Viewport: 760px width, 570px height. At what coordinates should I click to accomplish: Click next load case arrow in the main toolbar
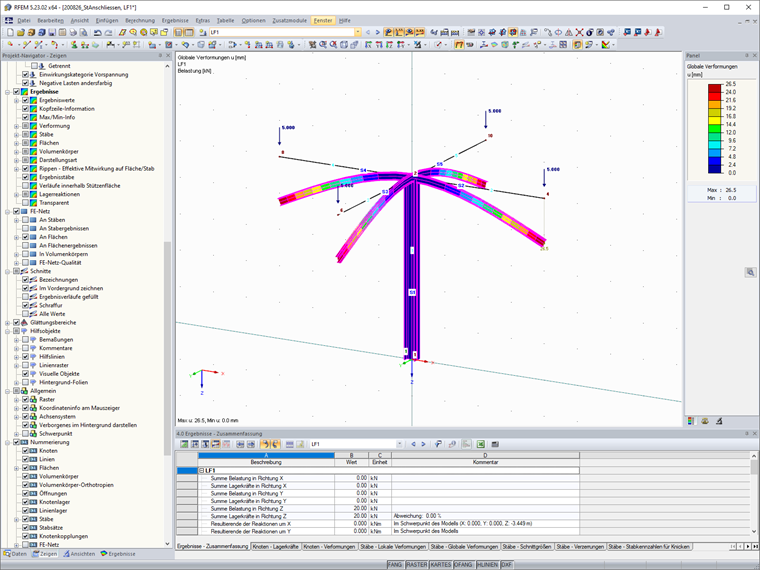(378, 32)
